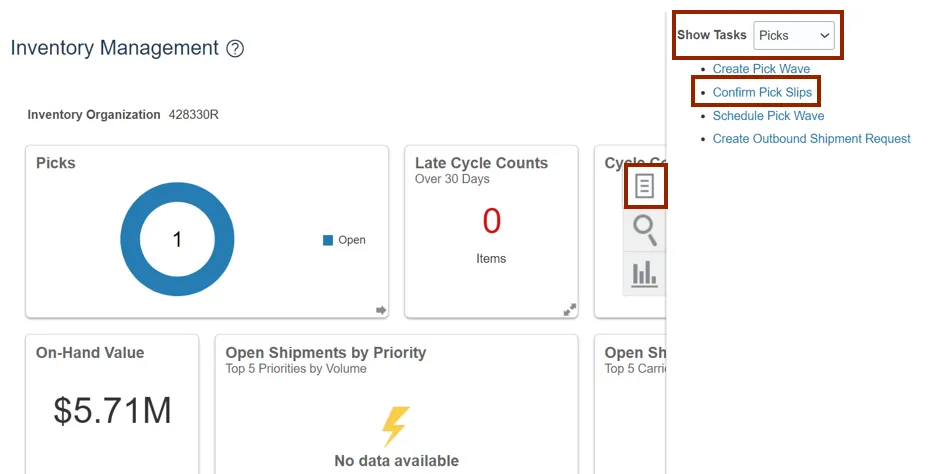The image size is (951, 474).
Task: Open Create Outbound Shipment Request link
Action: point(811,139)
